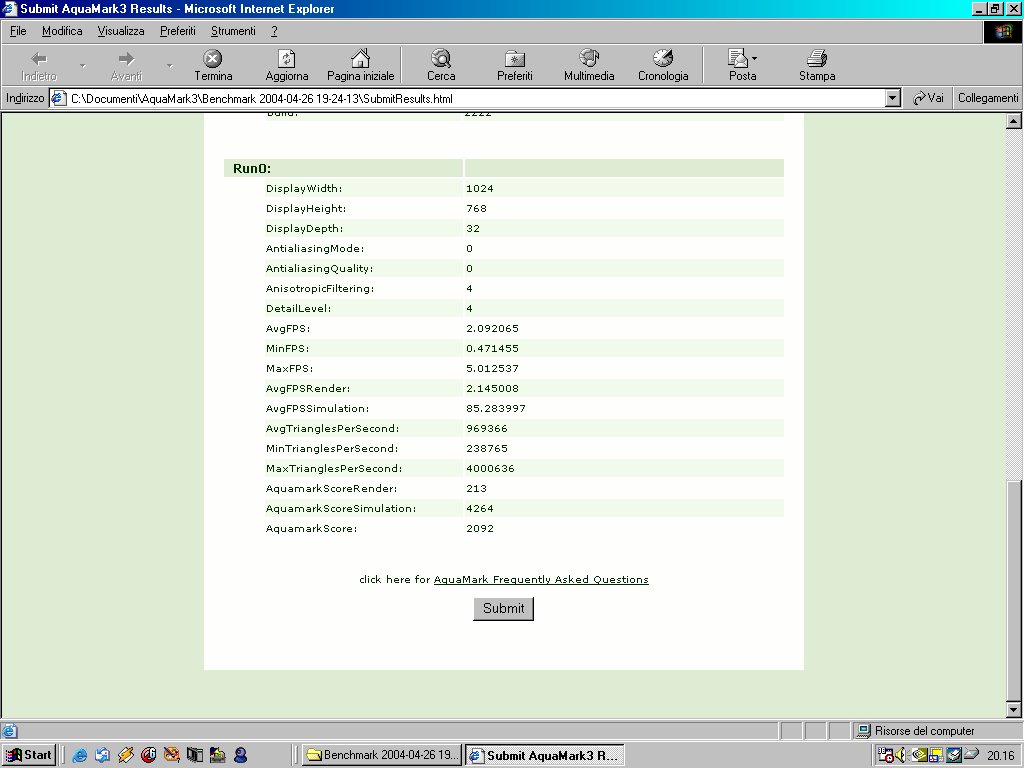The width and height of the screenshot is (1024, 768).
Task: Launch the lightning bolt Winamp quick launch icon
Action: click(125, 756)
